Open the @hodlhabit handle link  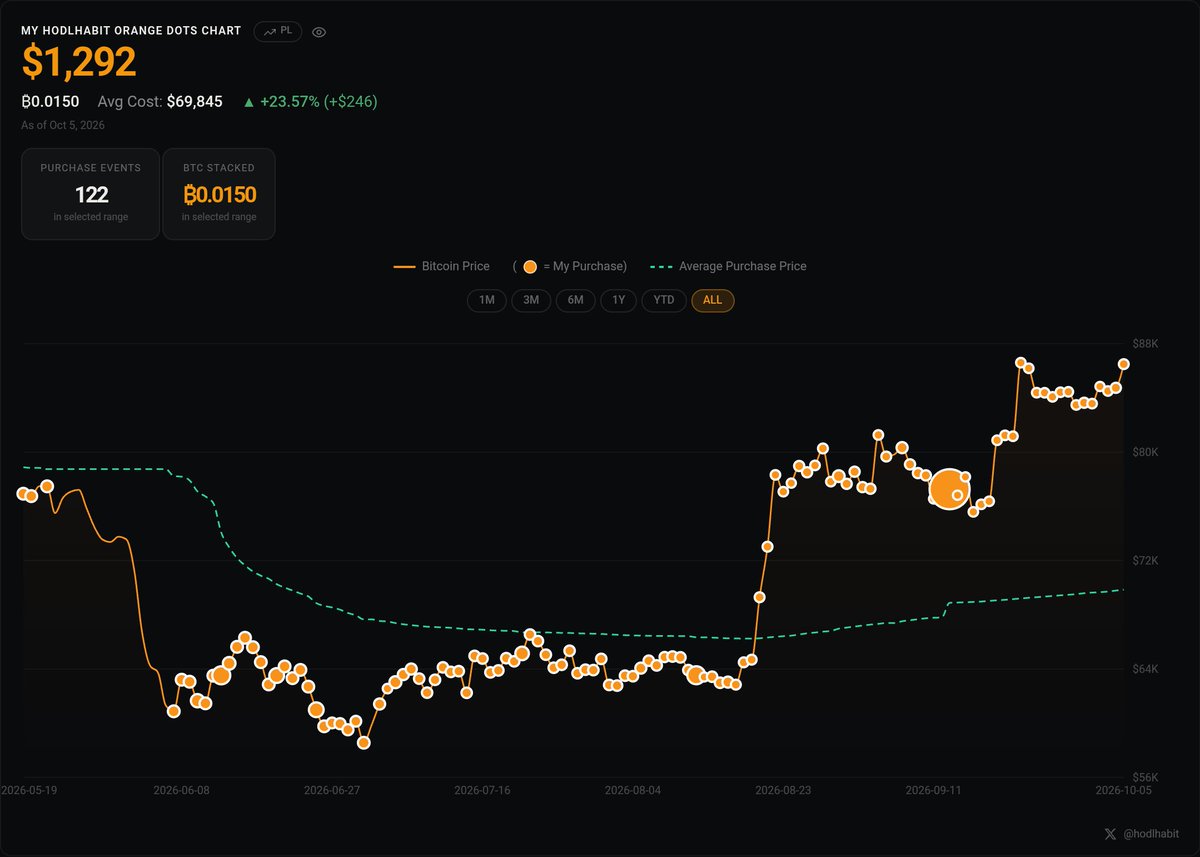point(1150,833)
